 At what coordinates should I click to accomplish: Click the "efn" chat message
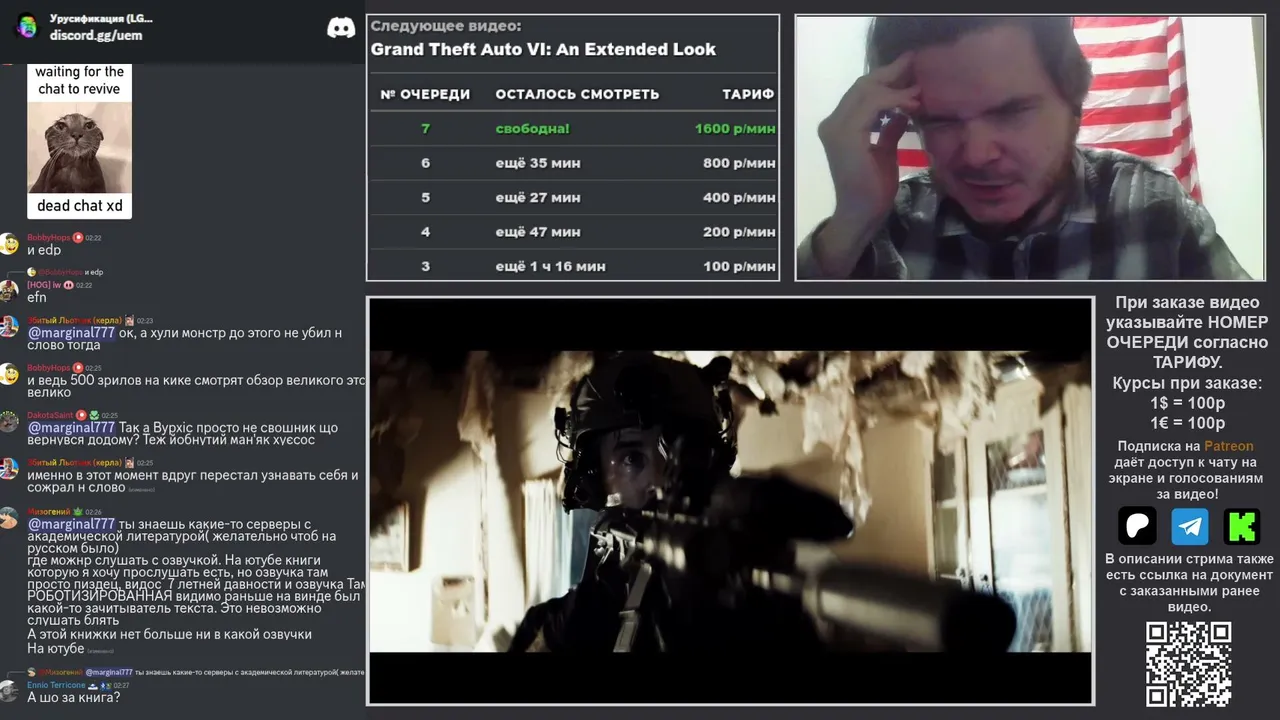click(37, 297)
